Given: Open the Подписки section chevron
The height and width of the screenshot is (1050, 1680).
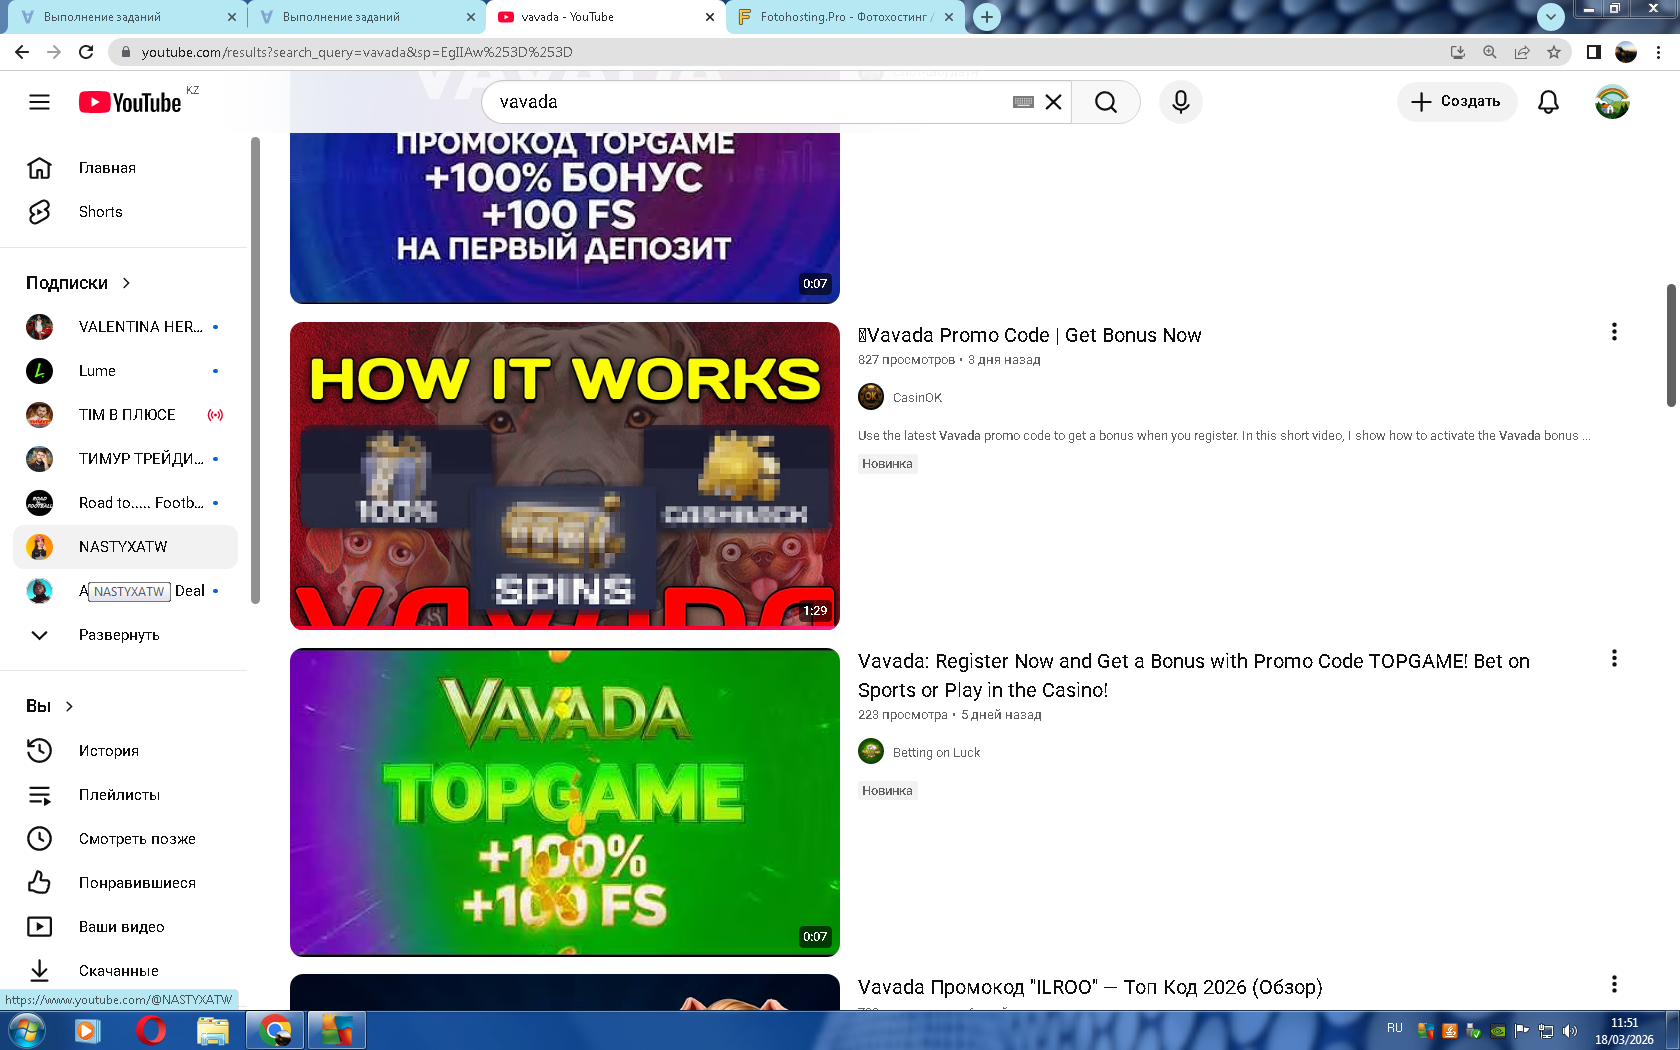Looking at the screenshot, I should click(x=126, y=283).
